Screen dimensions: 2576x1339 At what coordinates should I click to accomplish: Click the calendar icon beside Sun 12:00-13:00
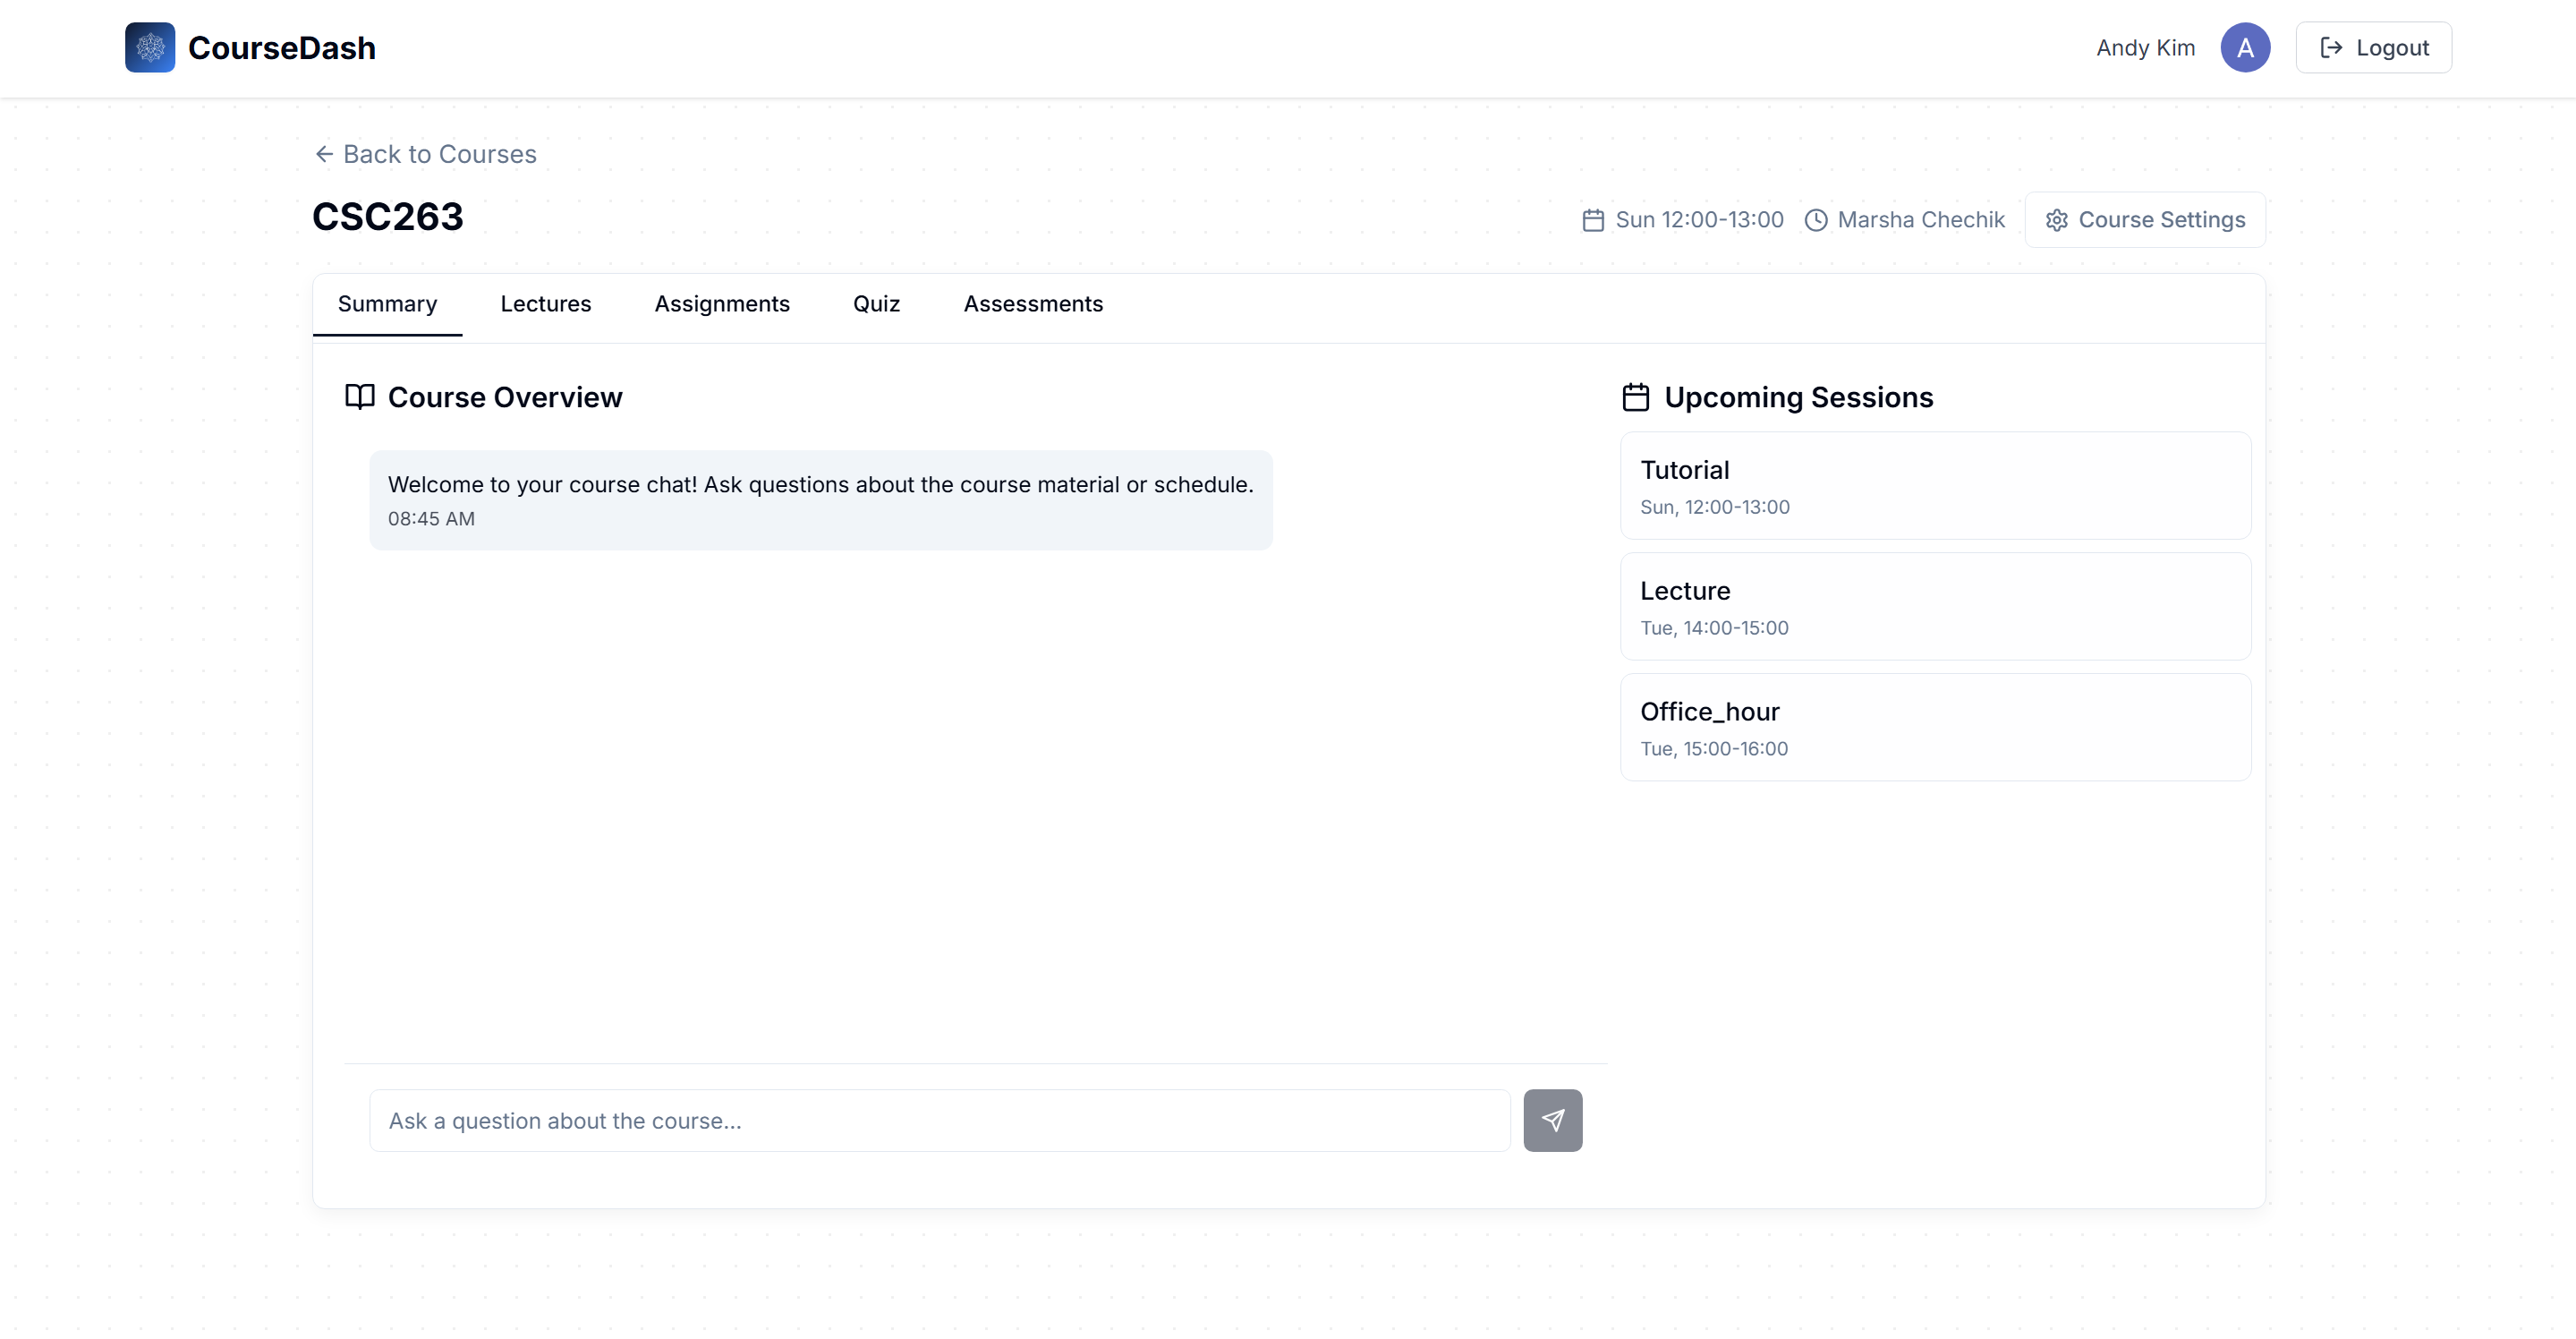tap(1593, 220)
